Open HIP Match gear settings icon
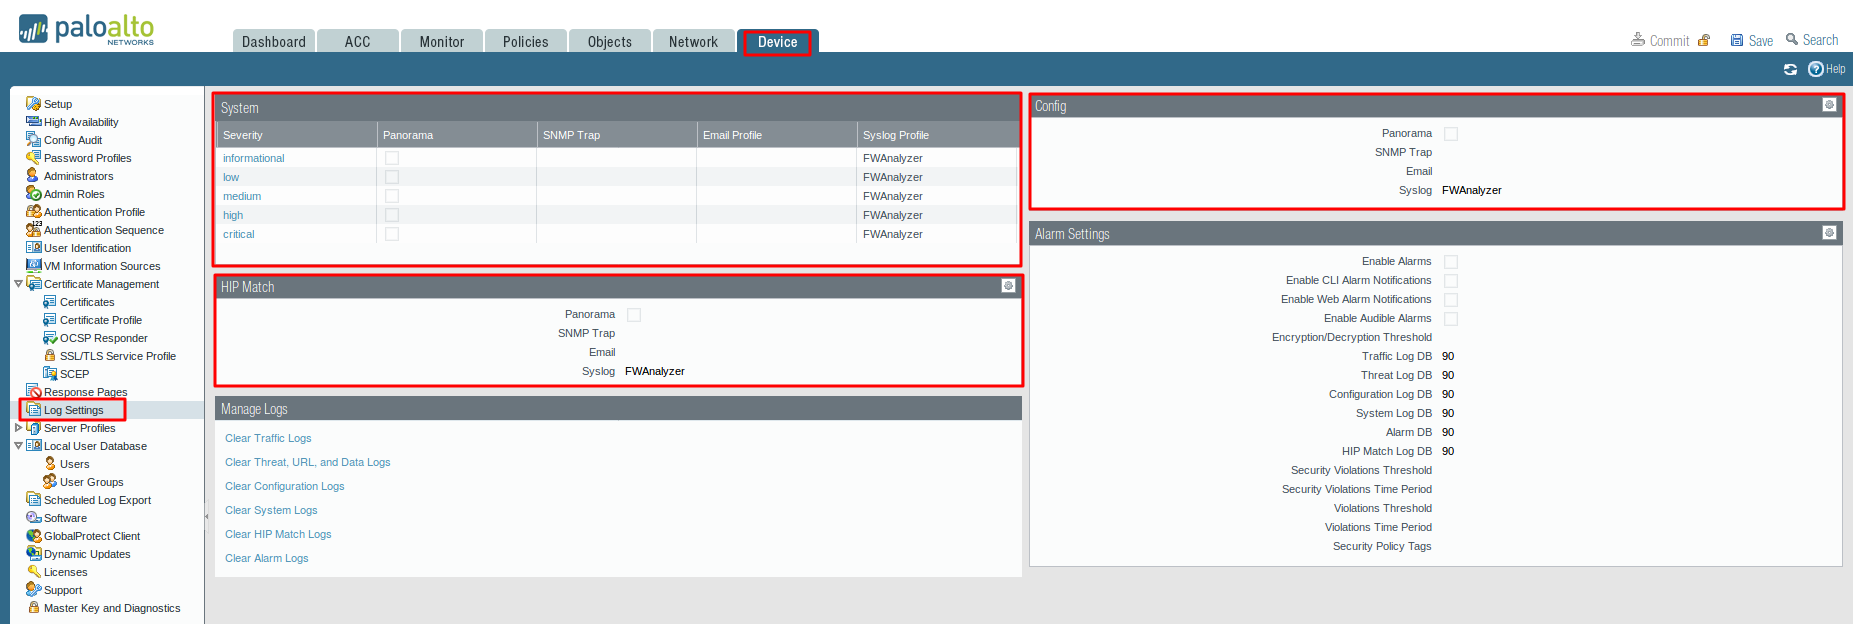The width and height of the screenshot is (1853, 624). click(1008, 286)
